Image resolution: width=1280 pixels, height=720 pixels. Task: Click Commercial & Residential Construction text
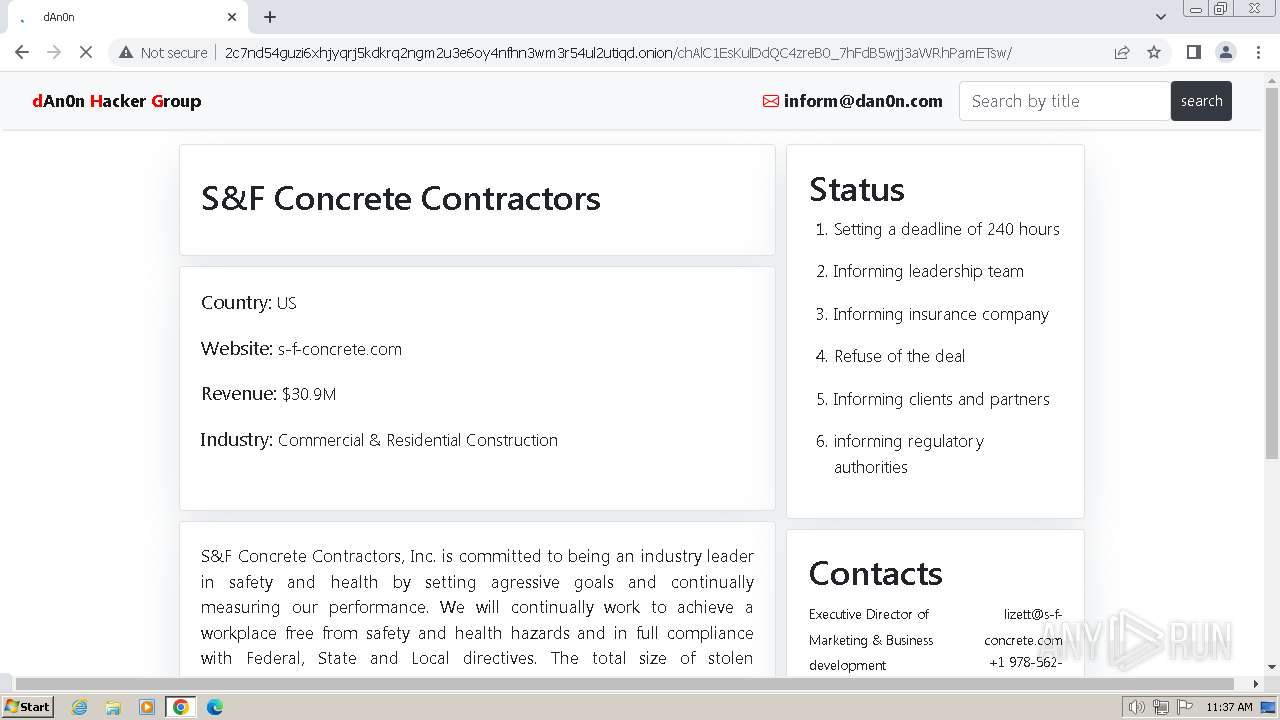(x=418, y=440)
